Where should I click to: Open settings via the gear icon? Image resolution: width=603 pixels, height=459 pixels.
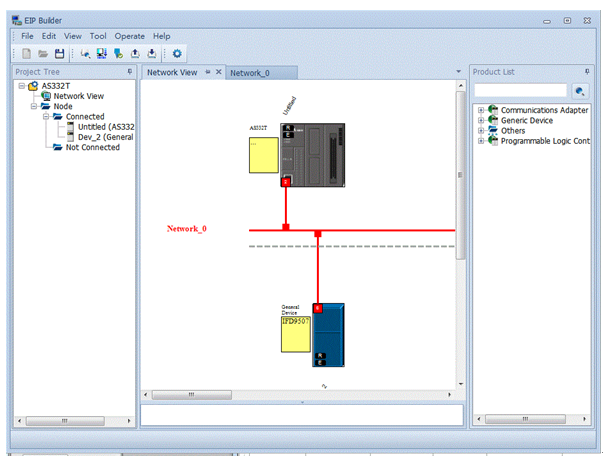coord(177,53)
